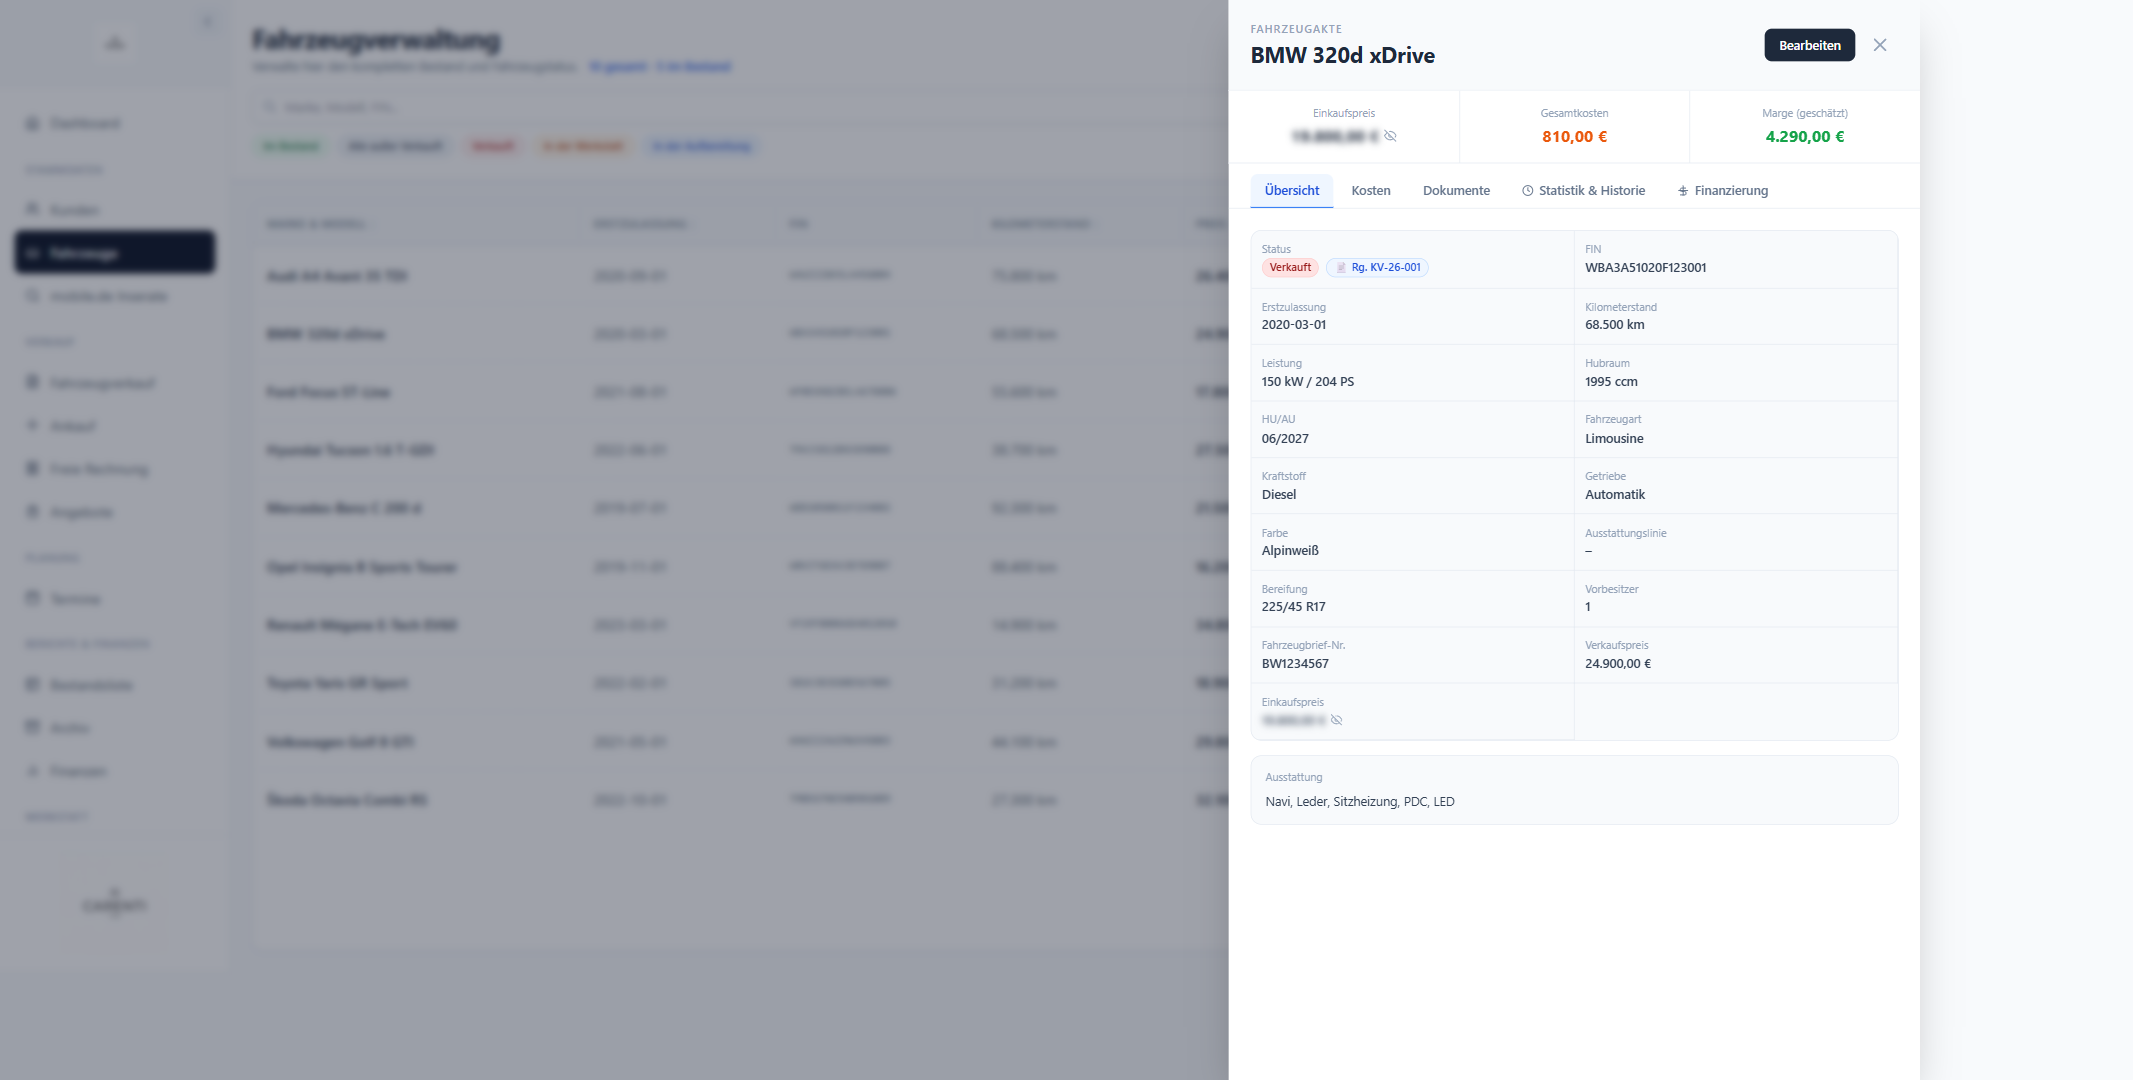Image resolution: width=2133 pixels, height=1080 pixels.
Task: Click the Gesamtkosten amount 810,00 €
Action: click(1574, 136)
